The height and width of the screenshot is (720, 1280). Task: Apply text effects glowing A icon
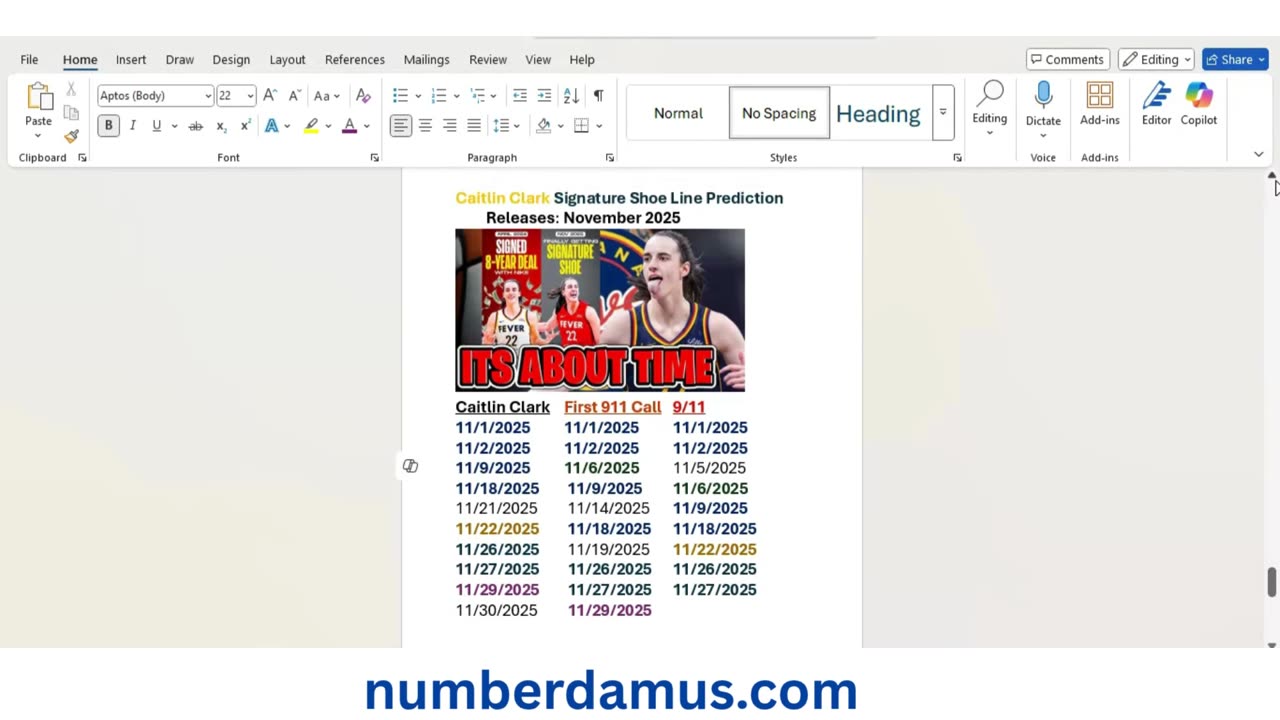point(271,125)
